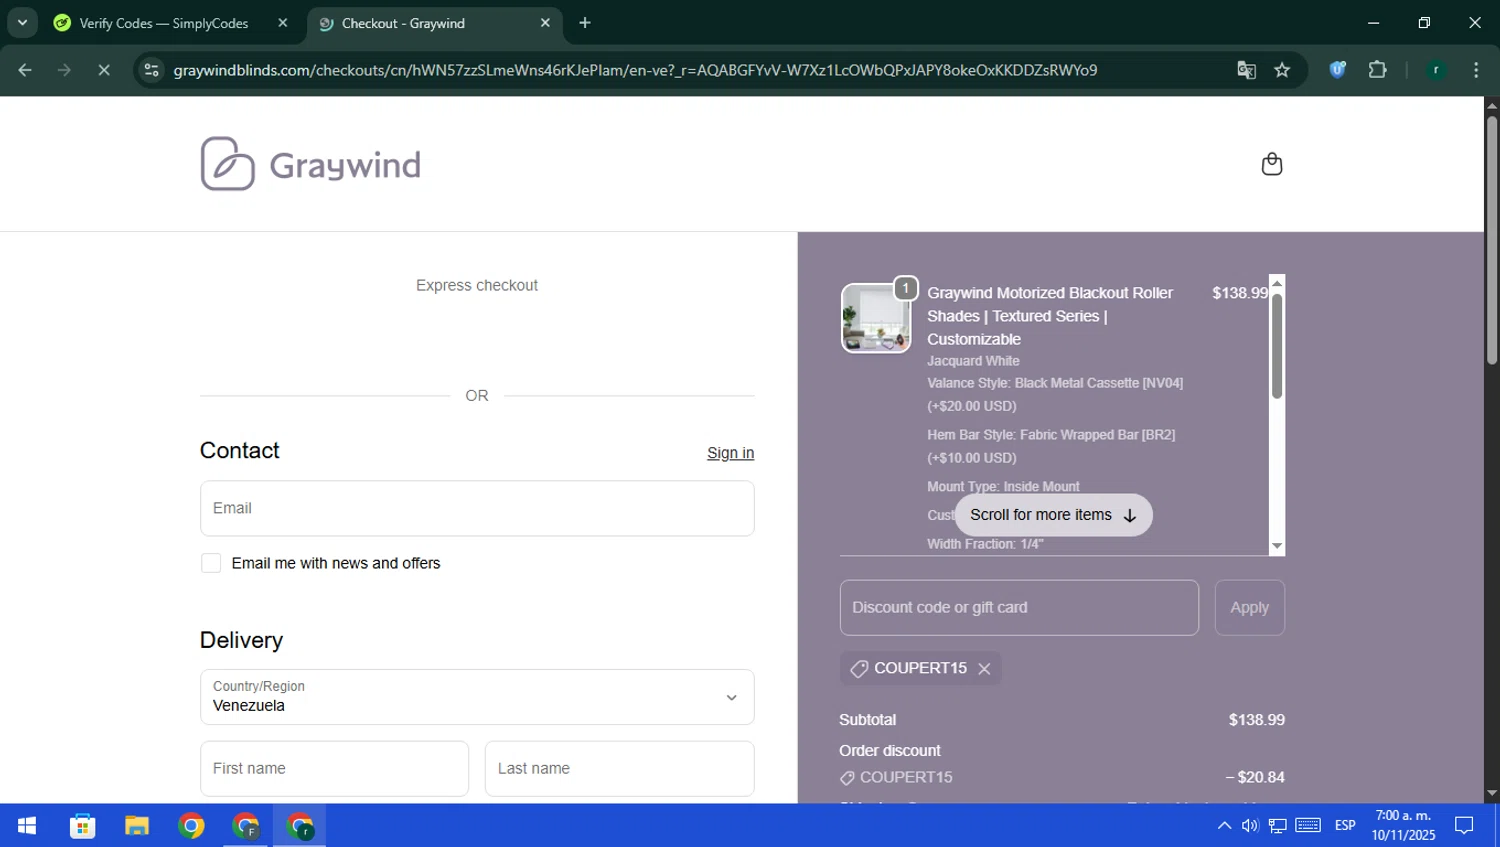Remove the COUPERT15 discount code tag

coord(984,669)
